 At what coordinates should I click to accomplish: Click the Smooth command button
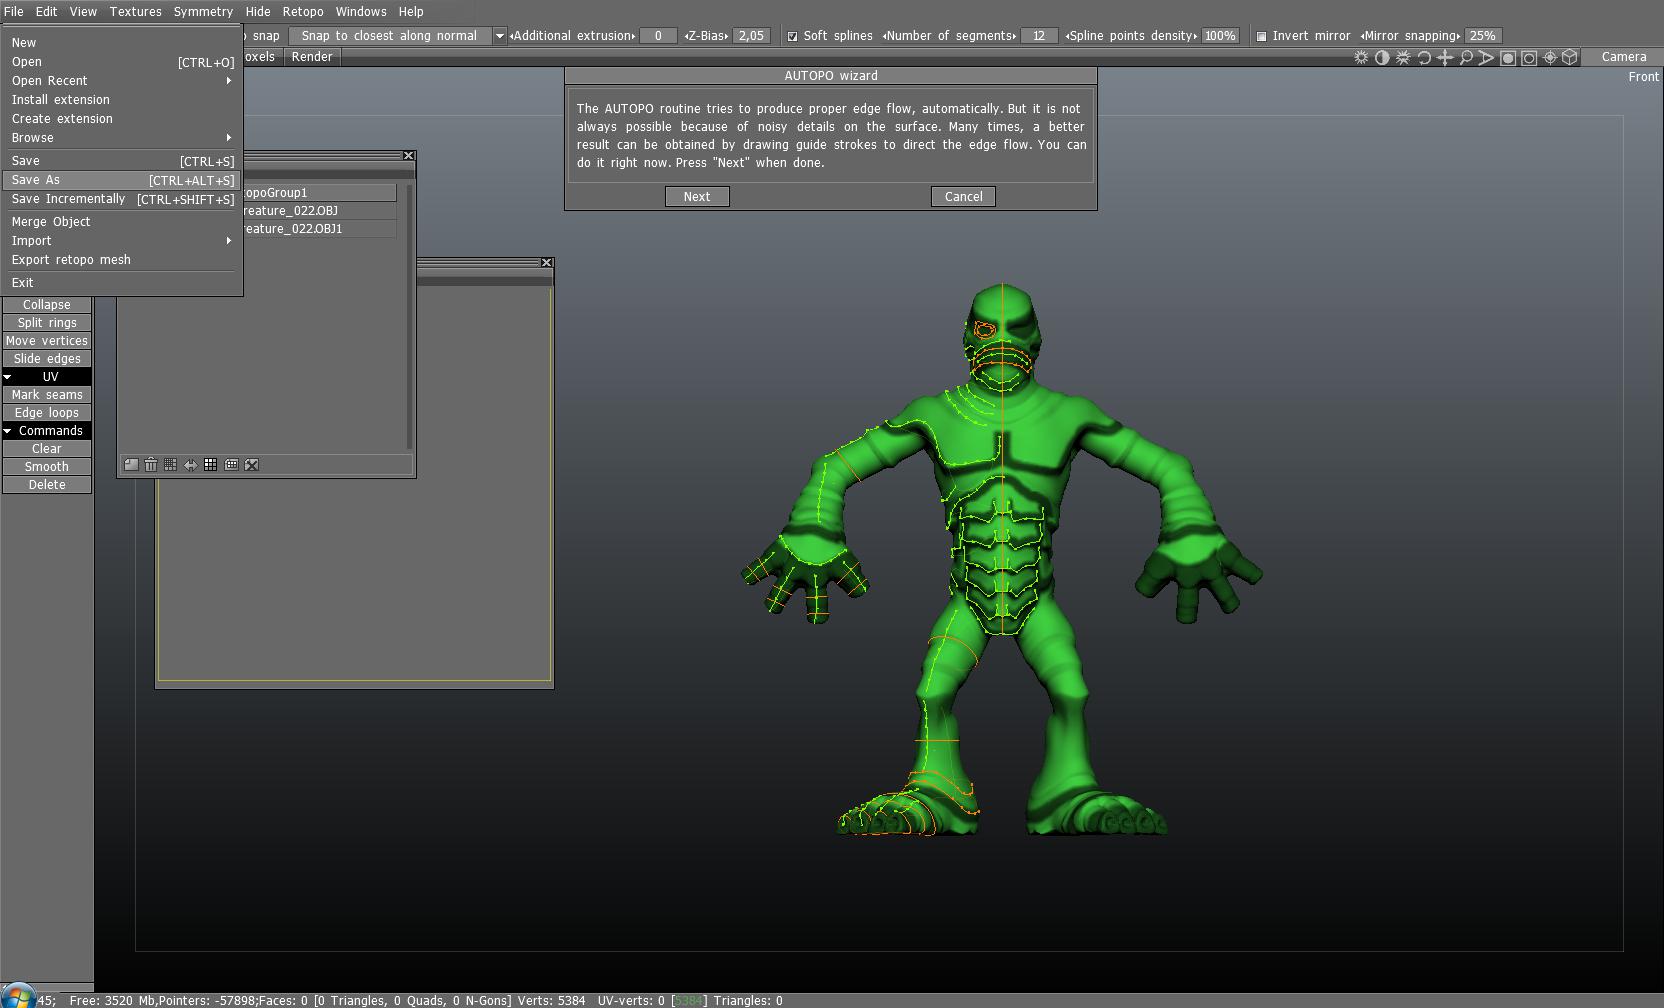pos(47,467)
